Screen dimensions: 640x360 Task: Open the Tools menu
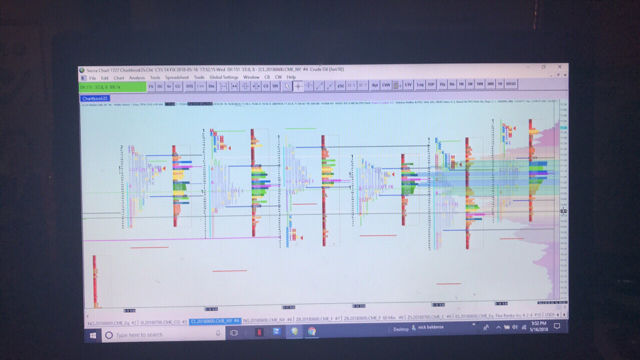[155, 78]
